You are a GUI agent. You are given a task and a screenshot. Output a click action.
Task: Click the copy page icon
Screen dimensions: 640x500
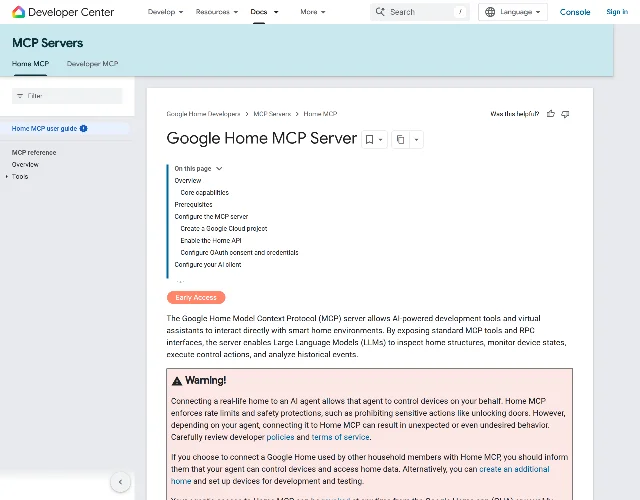coord(401,140)
